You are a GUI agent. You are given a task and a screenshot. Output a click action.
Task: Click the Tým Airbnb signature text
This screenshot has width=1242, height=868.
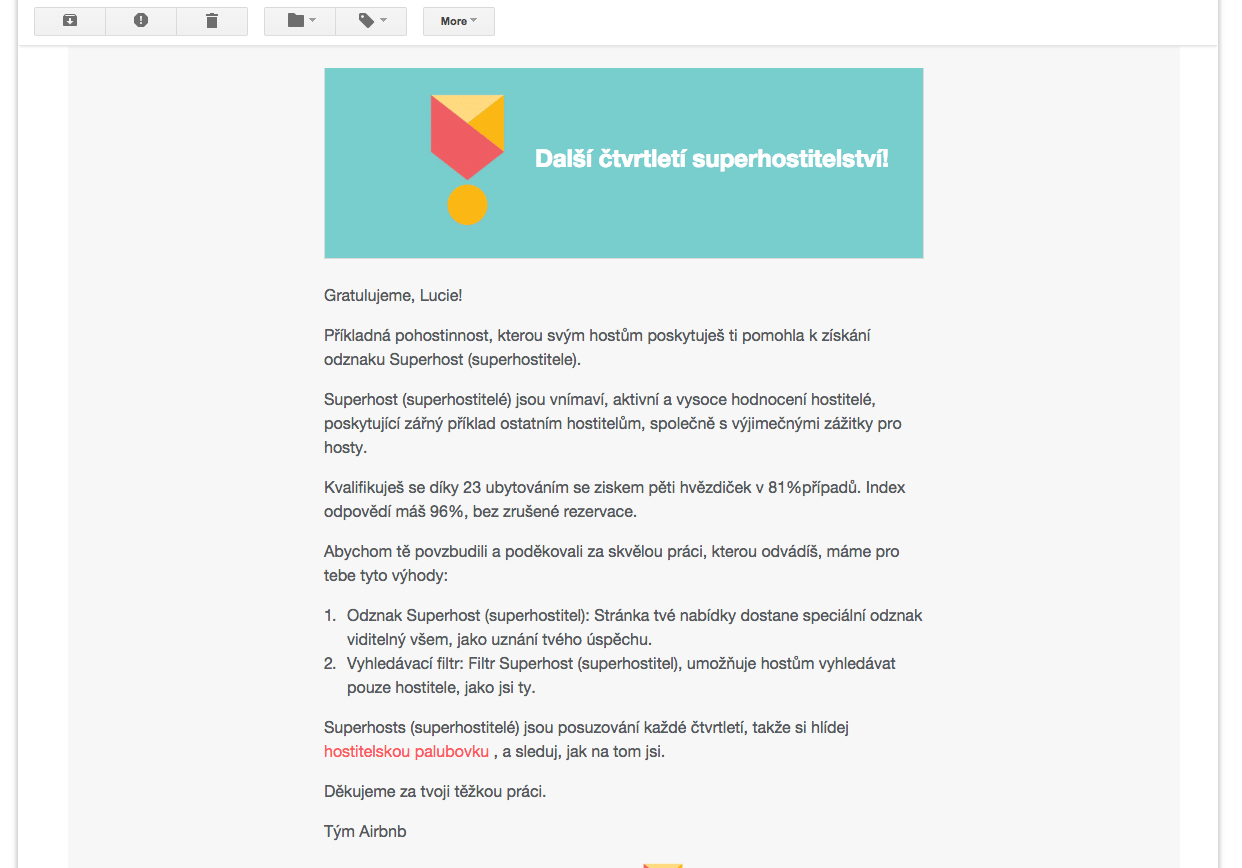click(365, 832)
